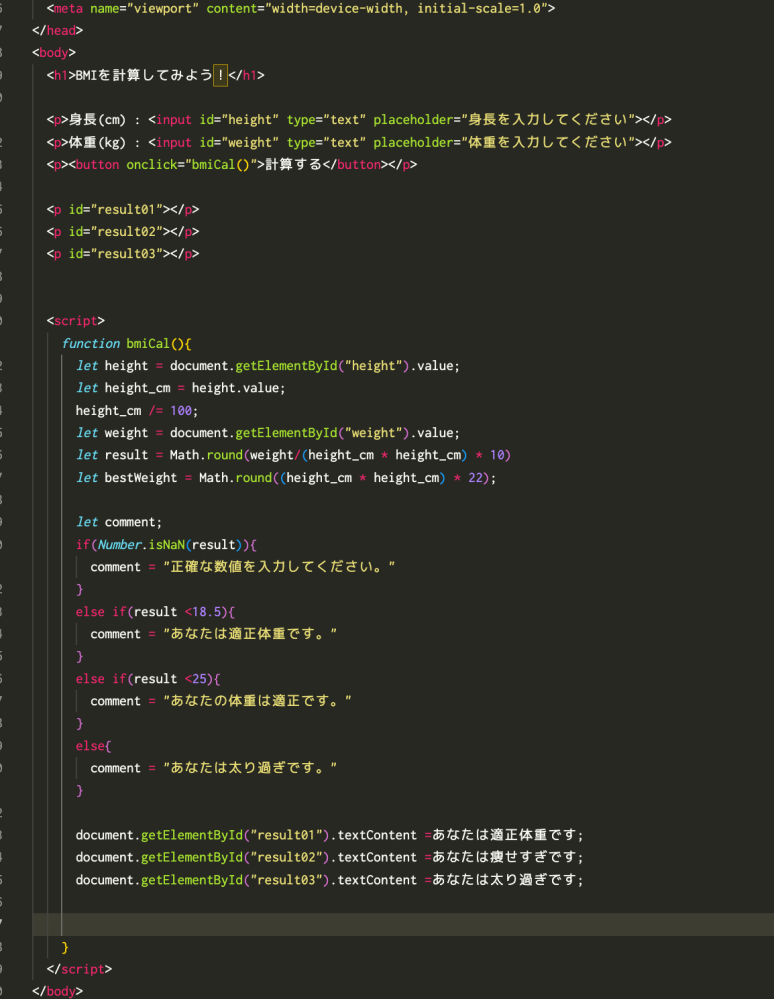
Task: Click the closing </head> tag
Action: coord(57,31)
